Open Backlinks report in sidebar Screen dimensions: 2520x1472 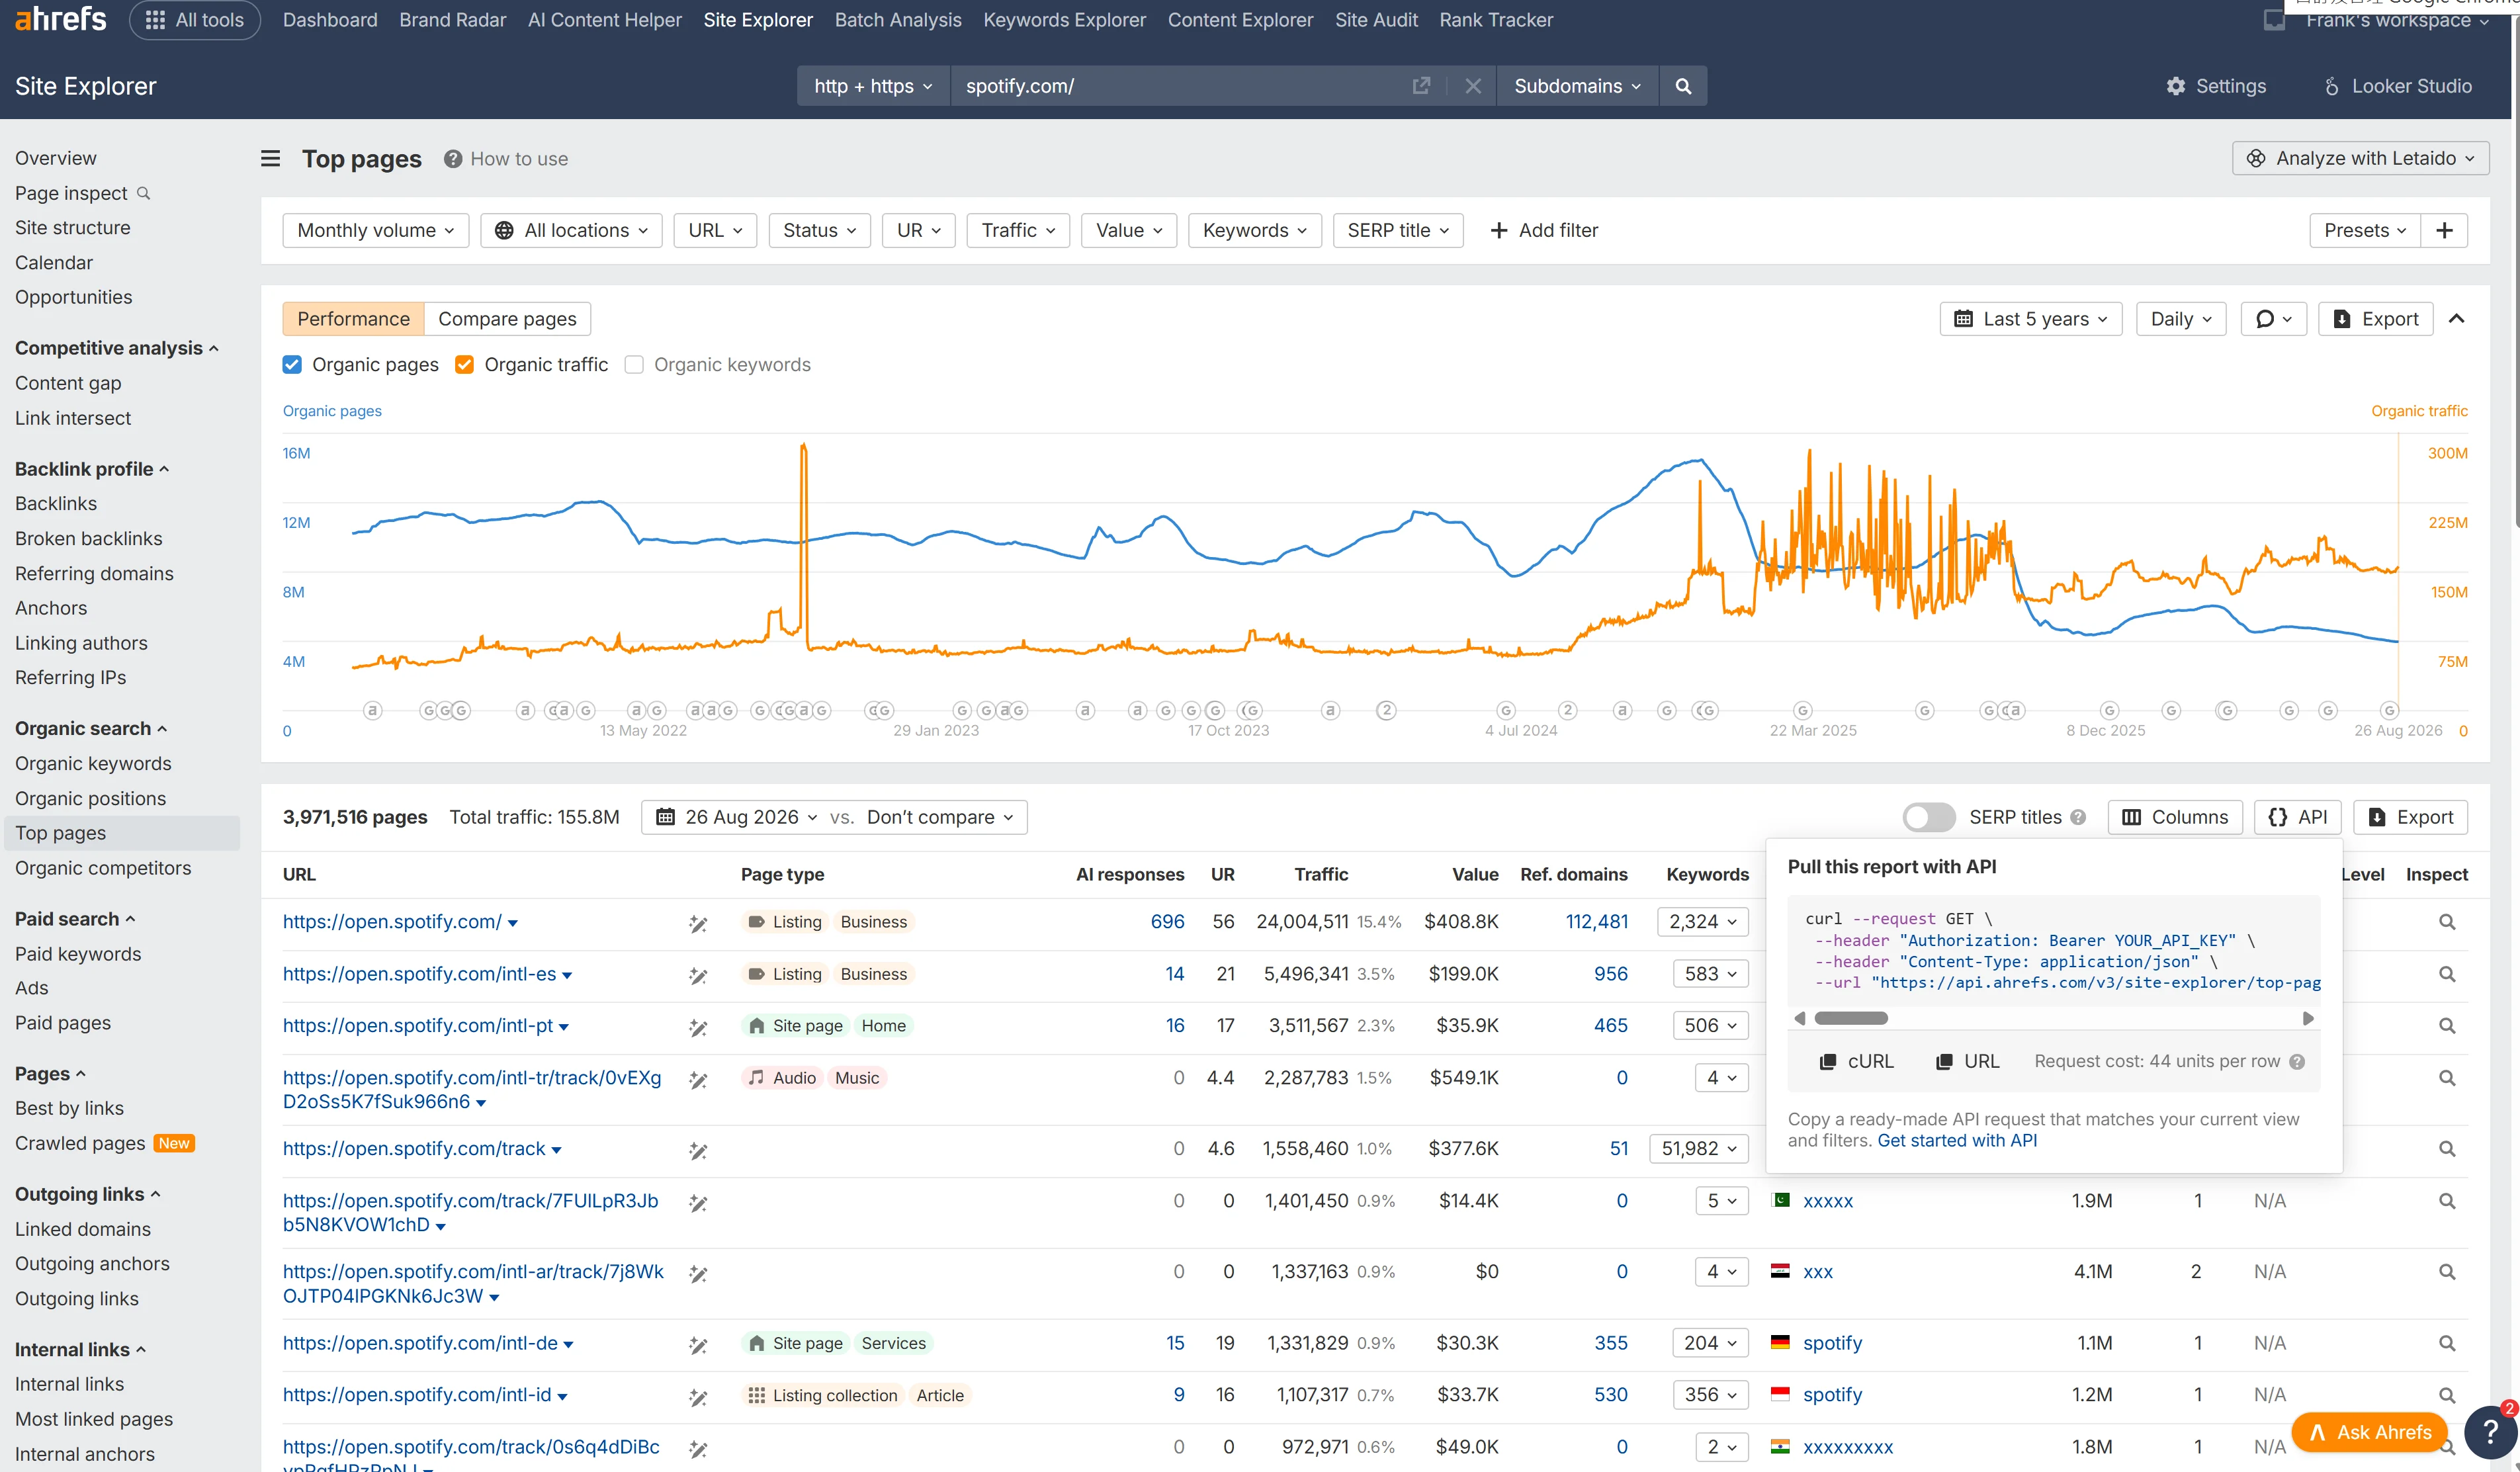[56, 504]
